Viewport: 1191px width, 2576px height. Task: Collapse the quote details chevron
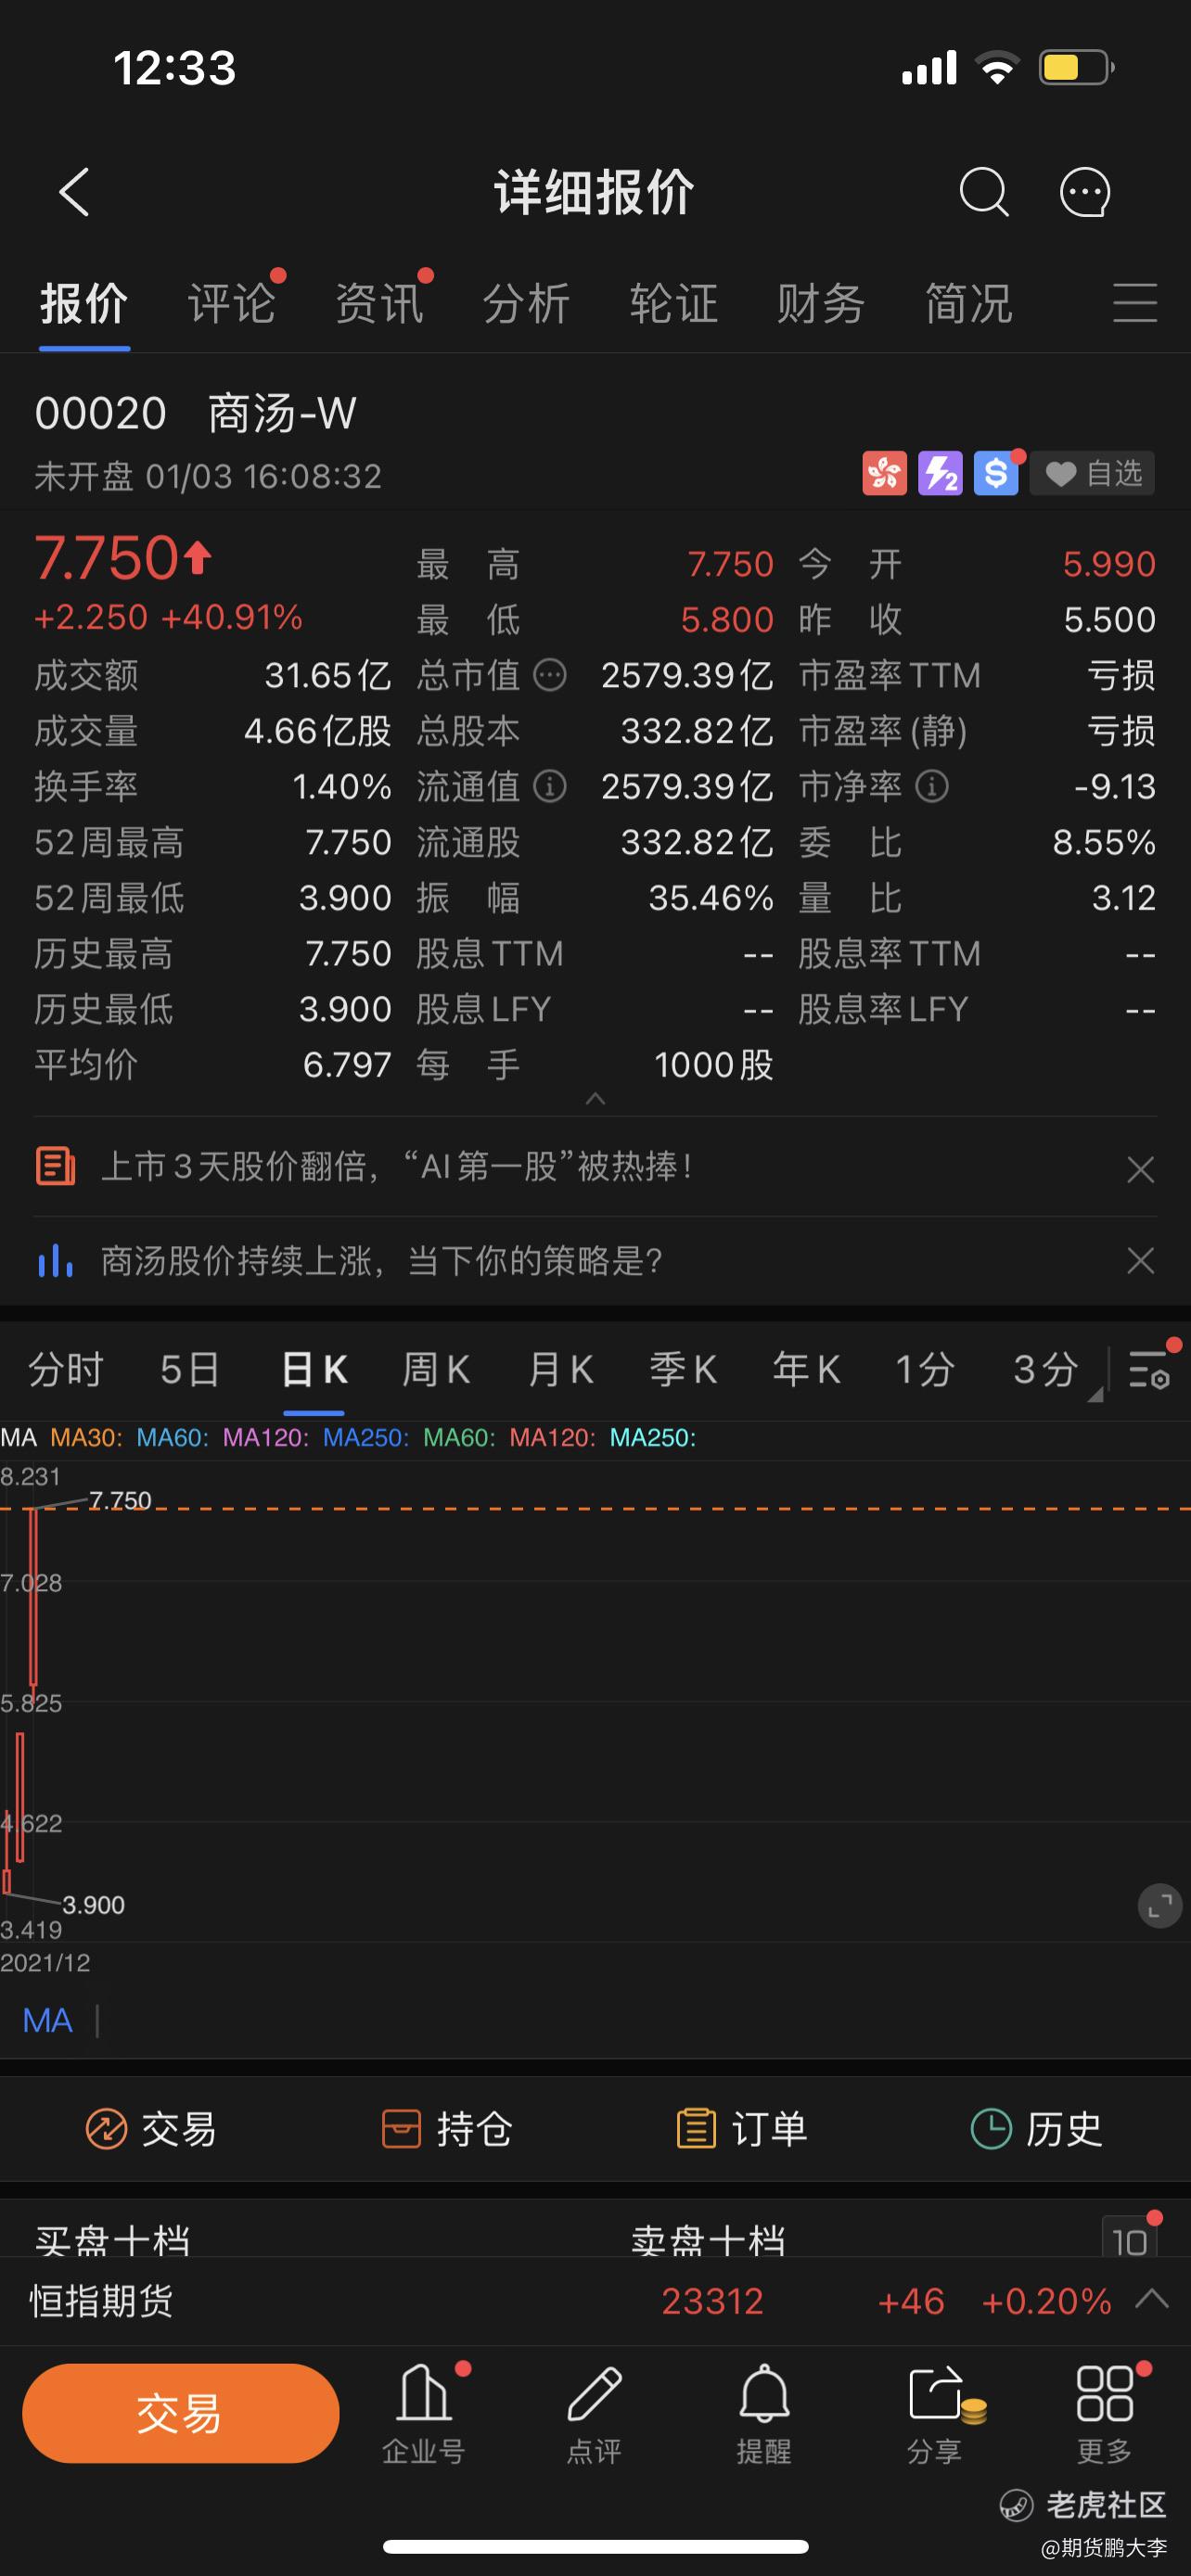[x=595, y=1099]
